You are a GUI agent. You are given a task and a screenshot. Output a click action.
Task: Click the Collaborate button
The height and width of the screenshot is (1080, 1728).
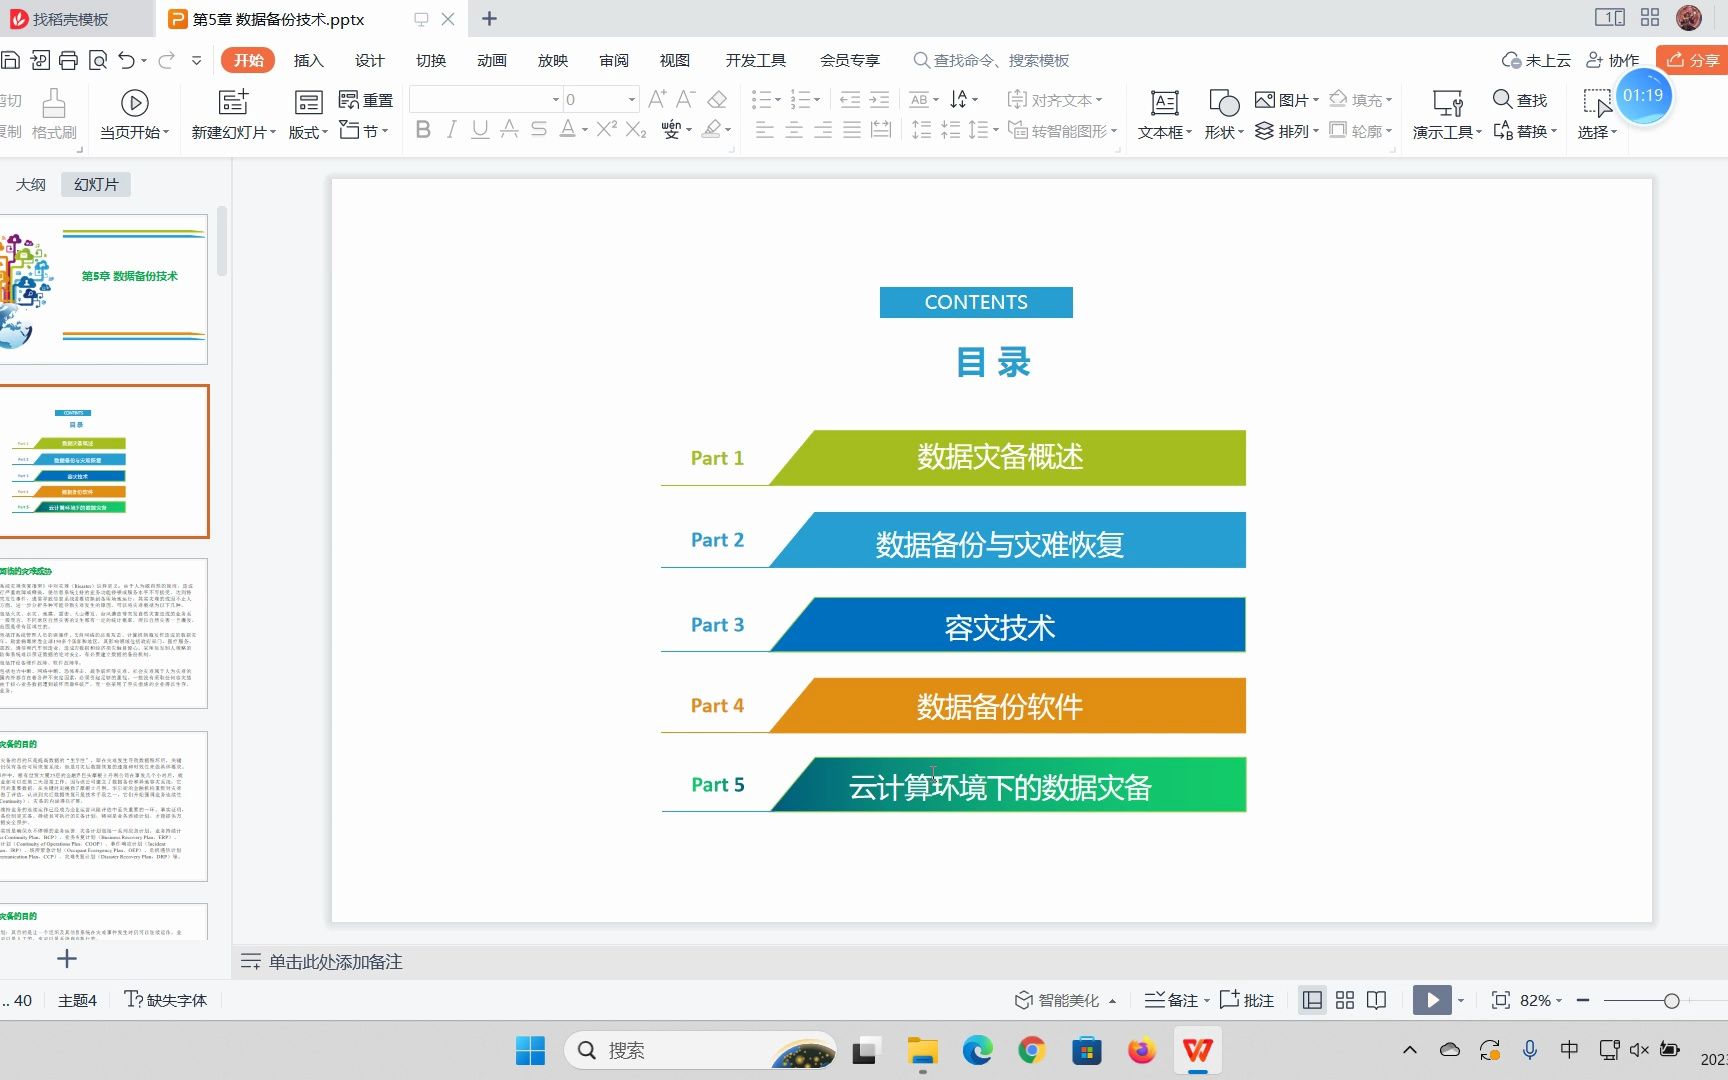pos(1612,60)
